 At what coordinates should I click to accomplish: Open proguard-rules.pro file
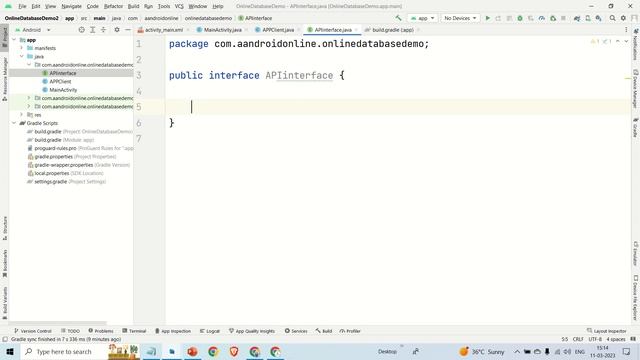point(55,148)
